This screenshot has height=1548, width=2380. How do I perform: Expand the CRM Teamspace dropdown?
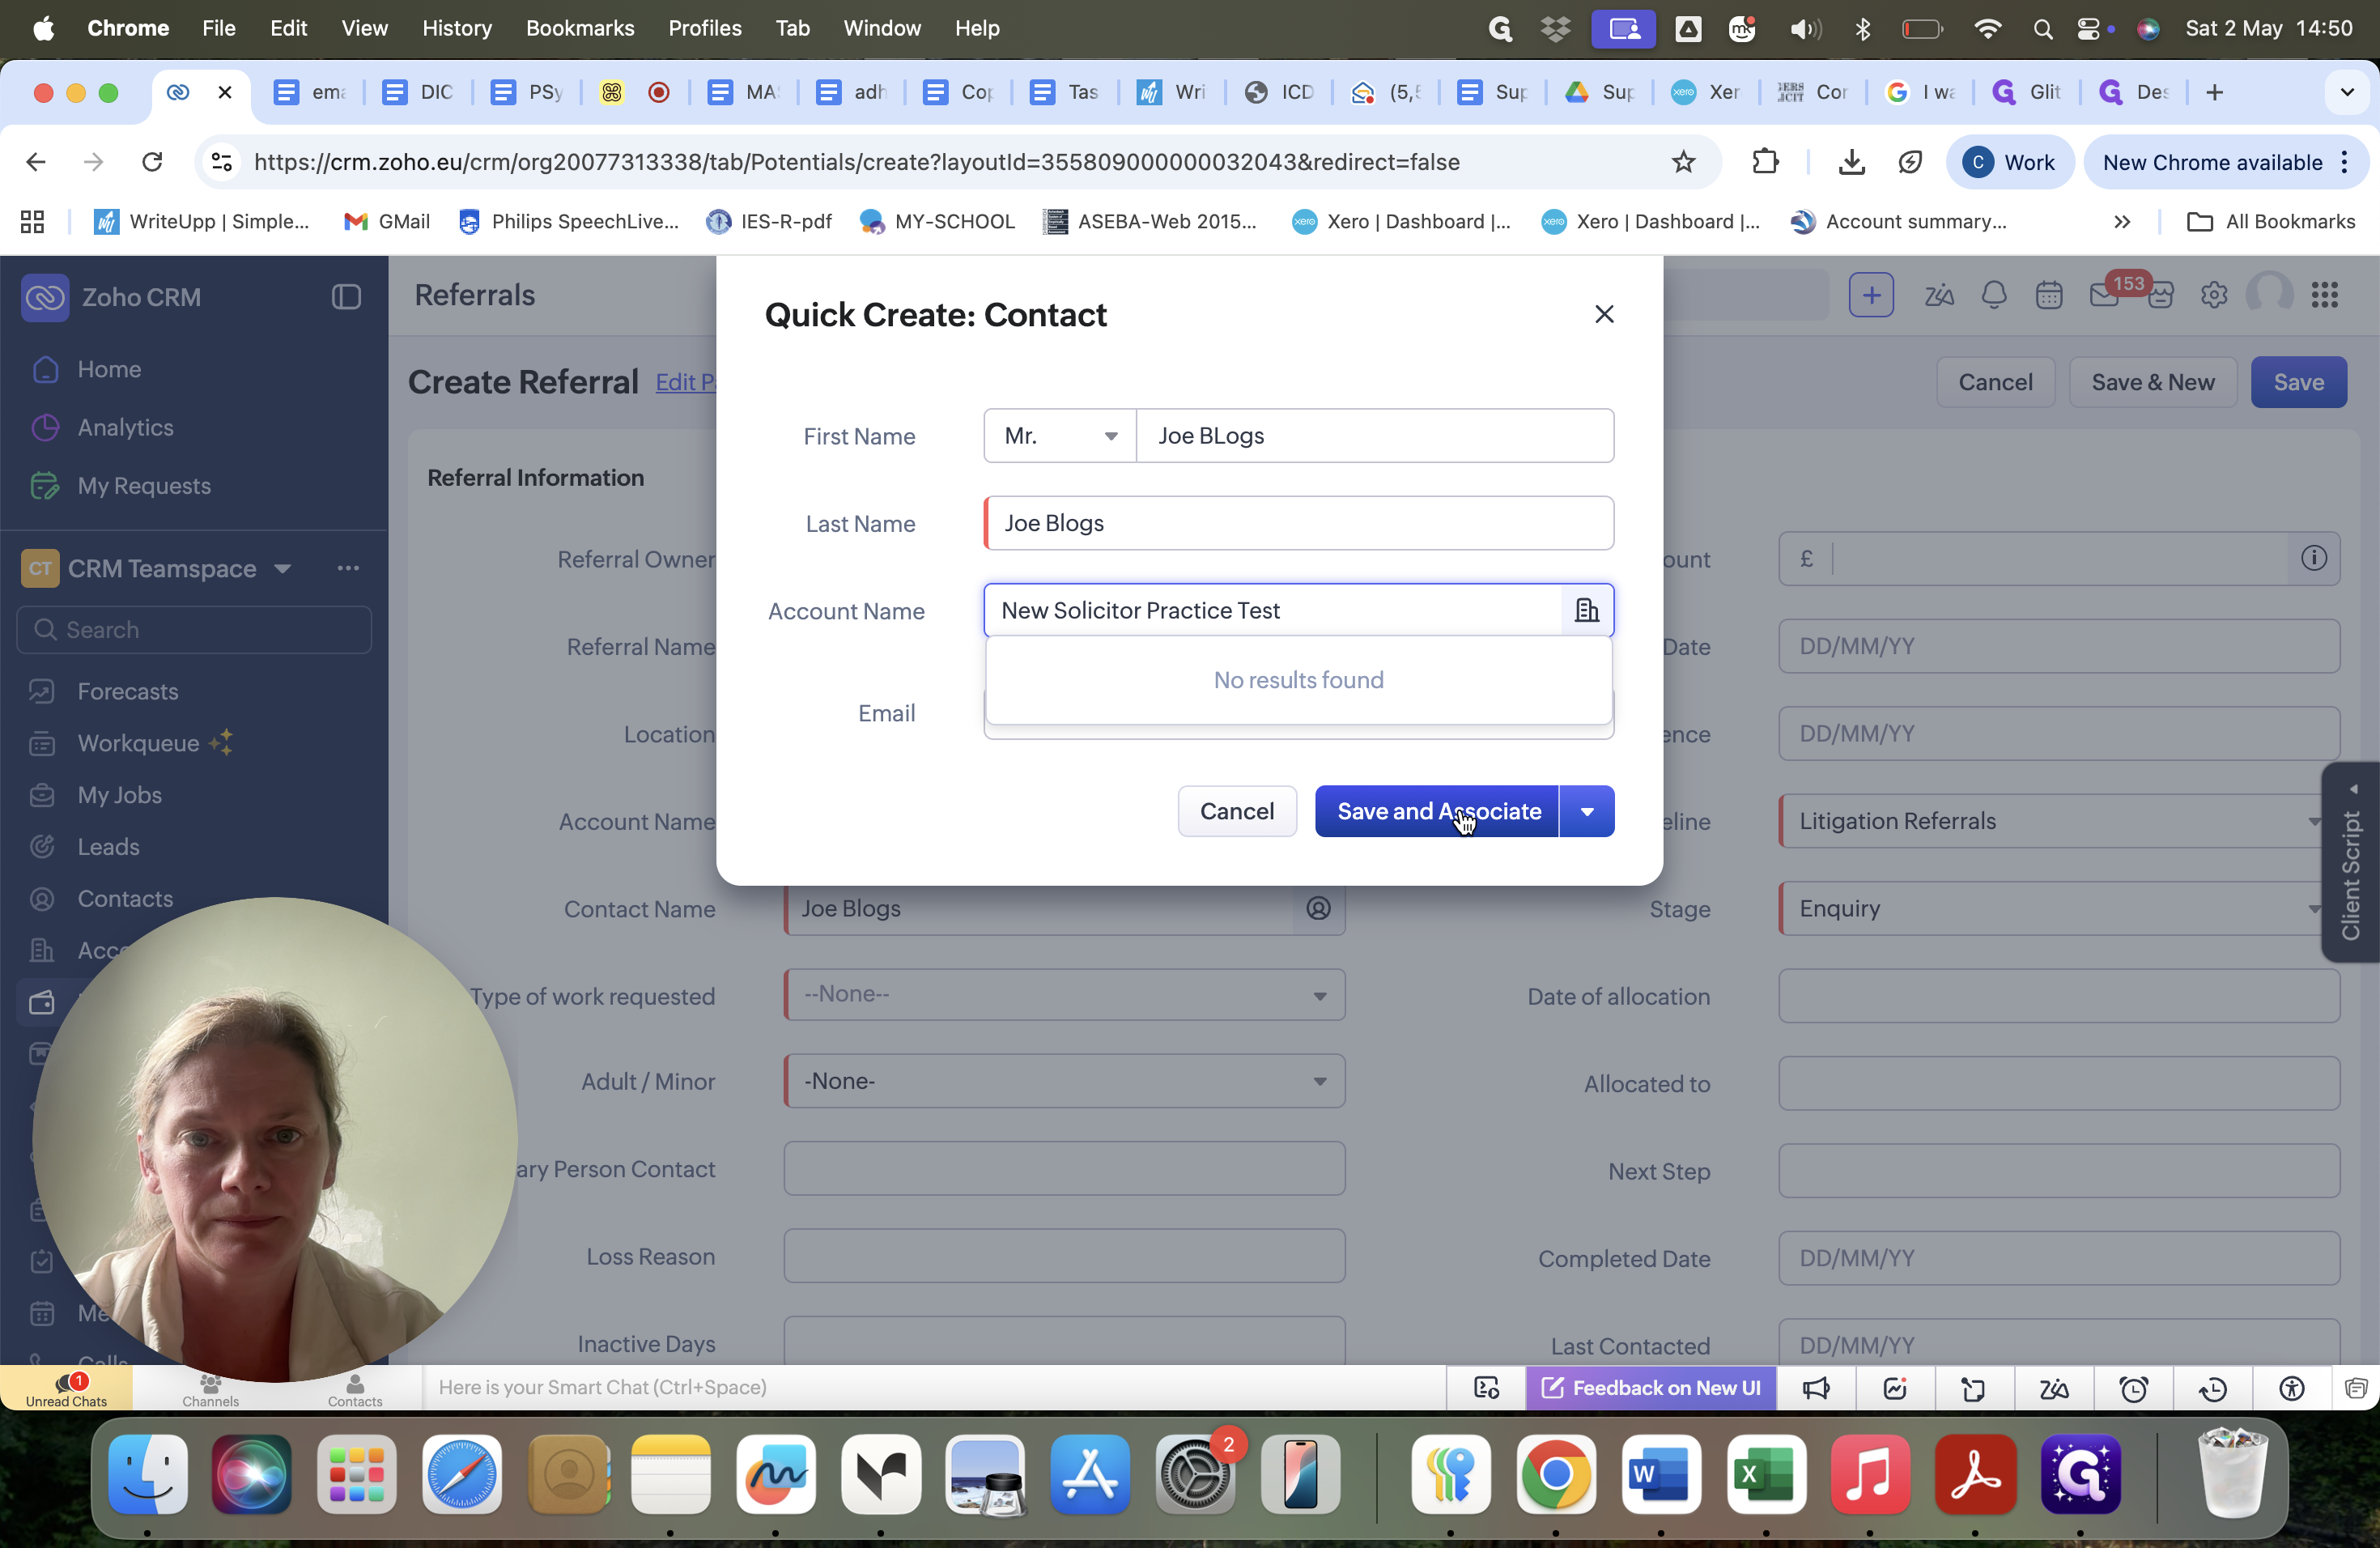point(283,569)
